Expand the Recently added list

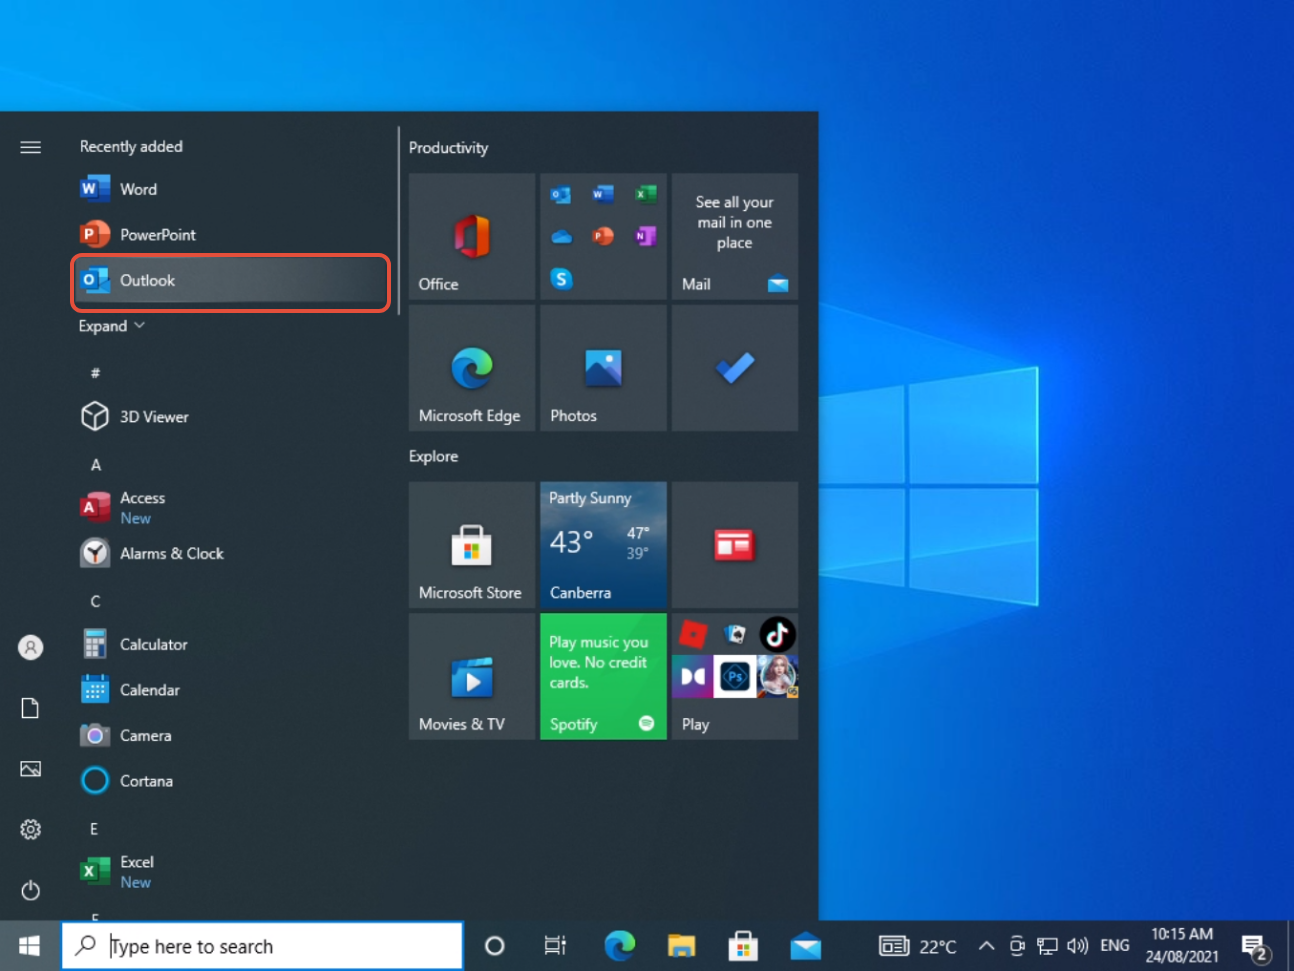112,326
